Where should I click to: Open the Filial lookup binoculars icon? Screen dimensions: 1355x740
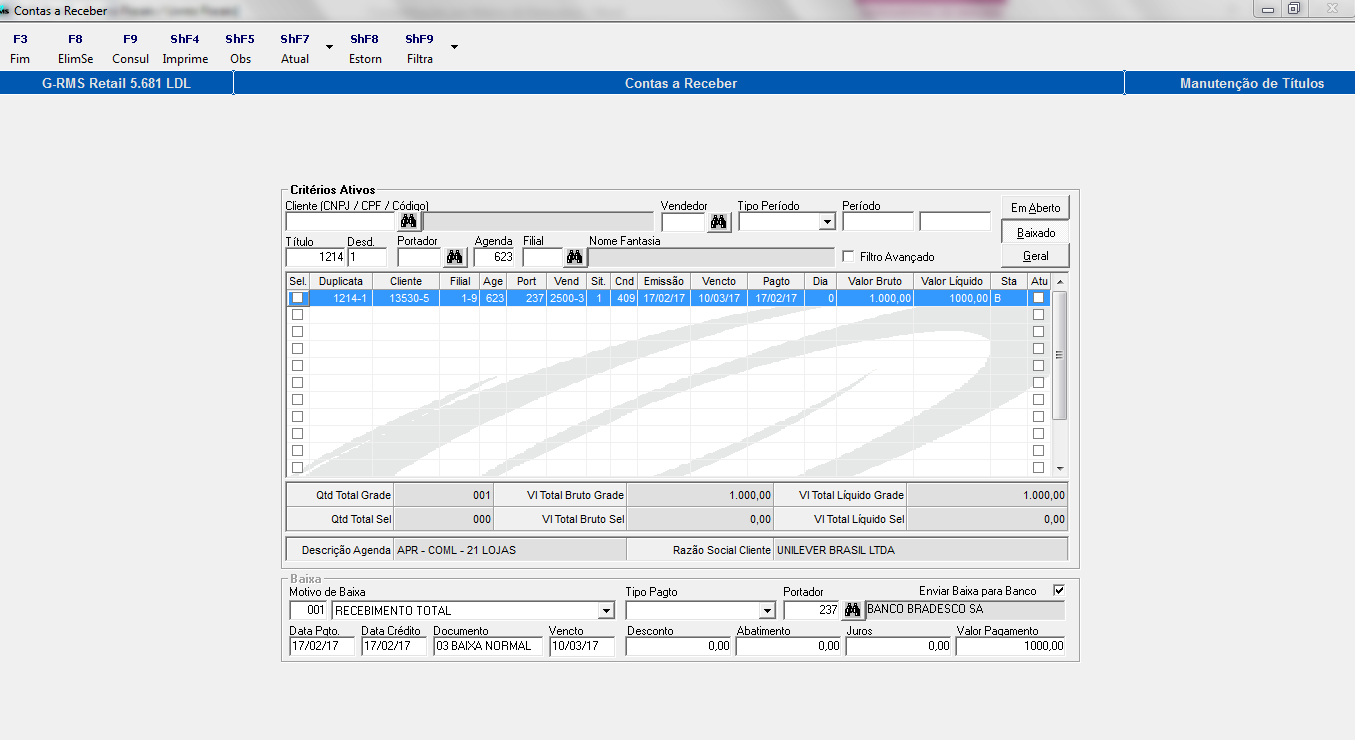click(x=574, y=257)
